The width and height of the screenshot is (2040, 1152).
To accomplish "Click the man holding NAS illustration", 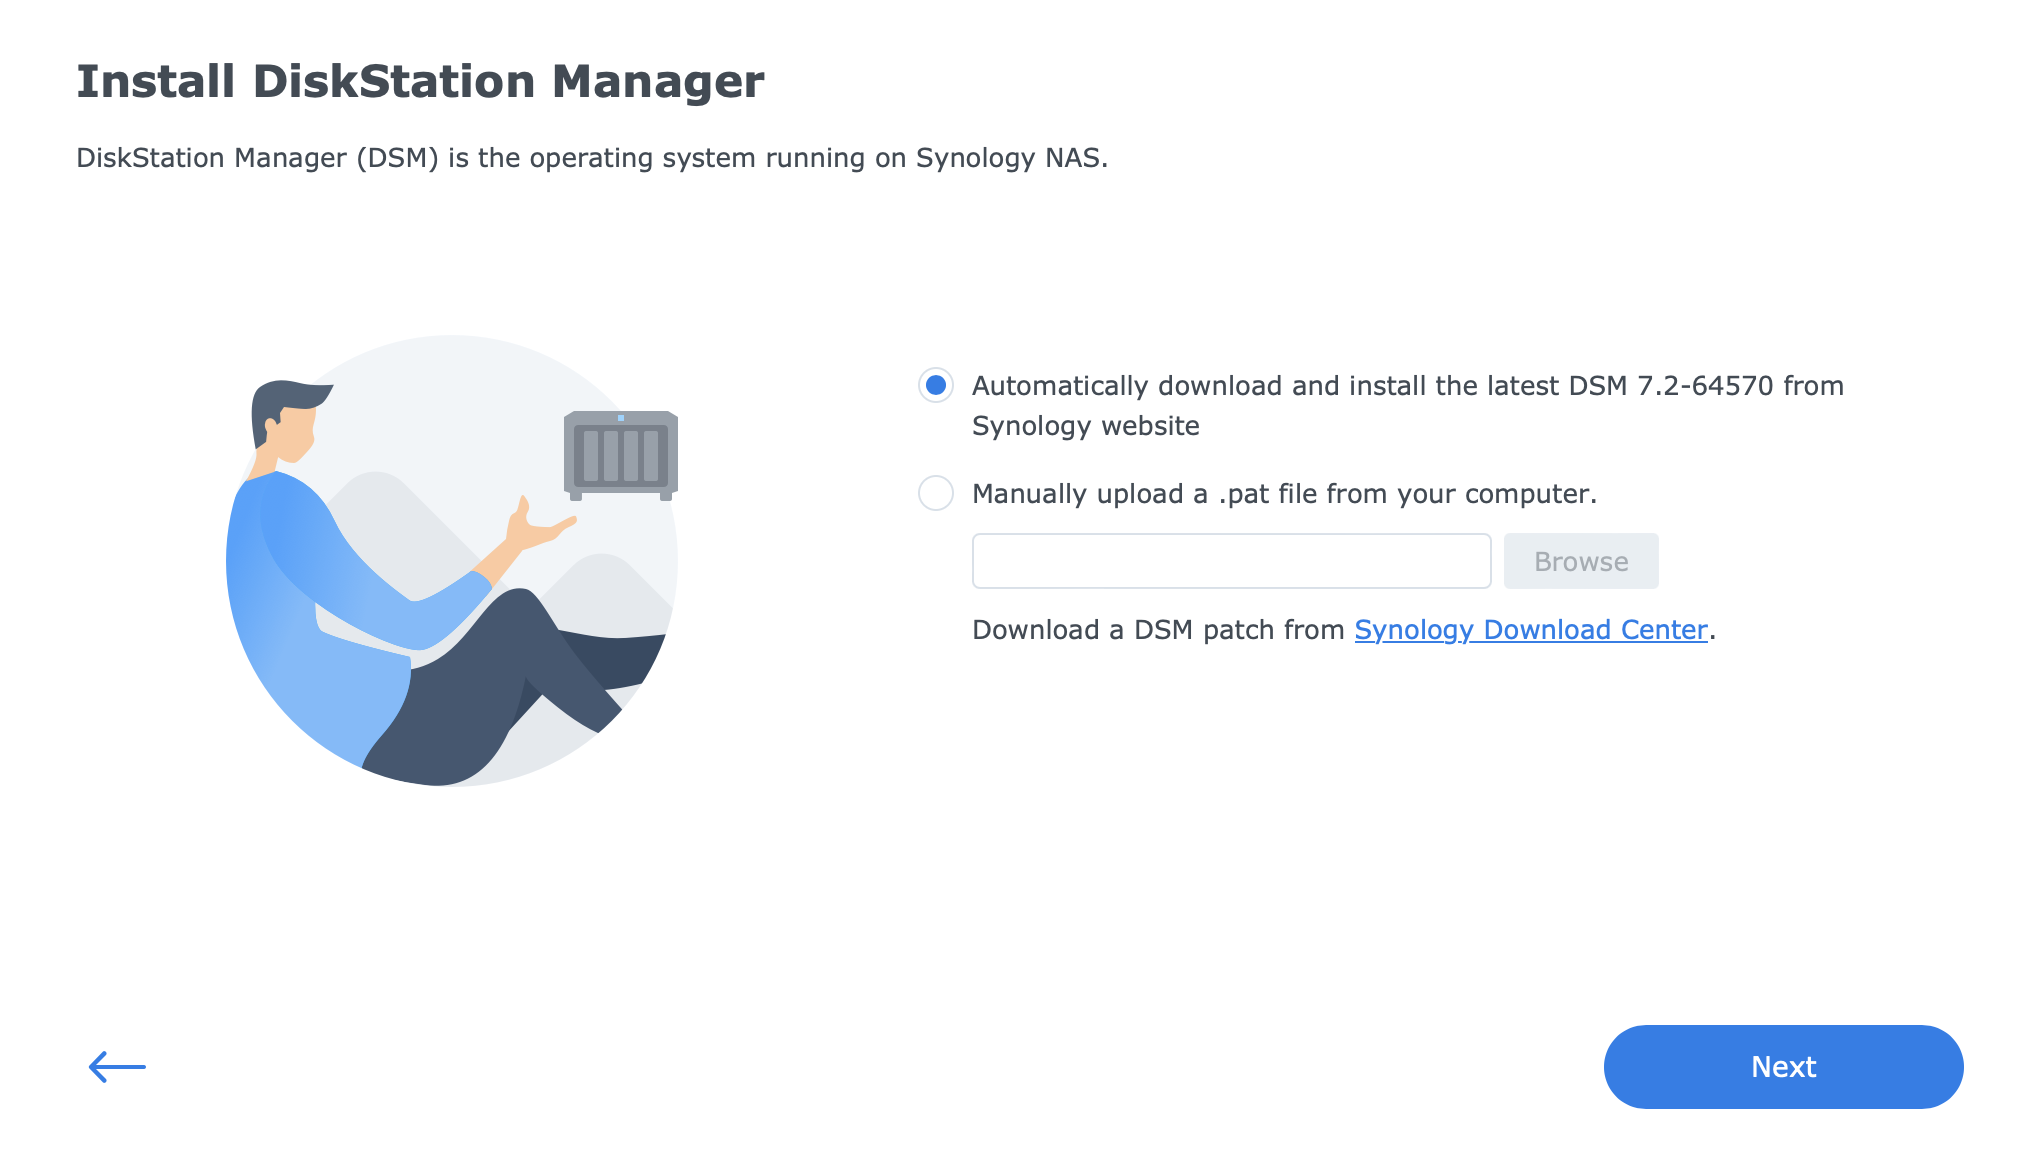I will point(452,561).
